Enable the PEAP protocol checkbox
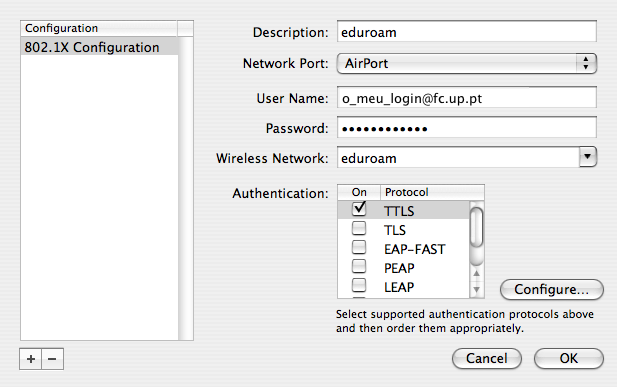 tap(359, 266)
